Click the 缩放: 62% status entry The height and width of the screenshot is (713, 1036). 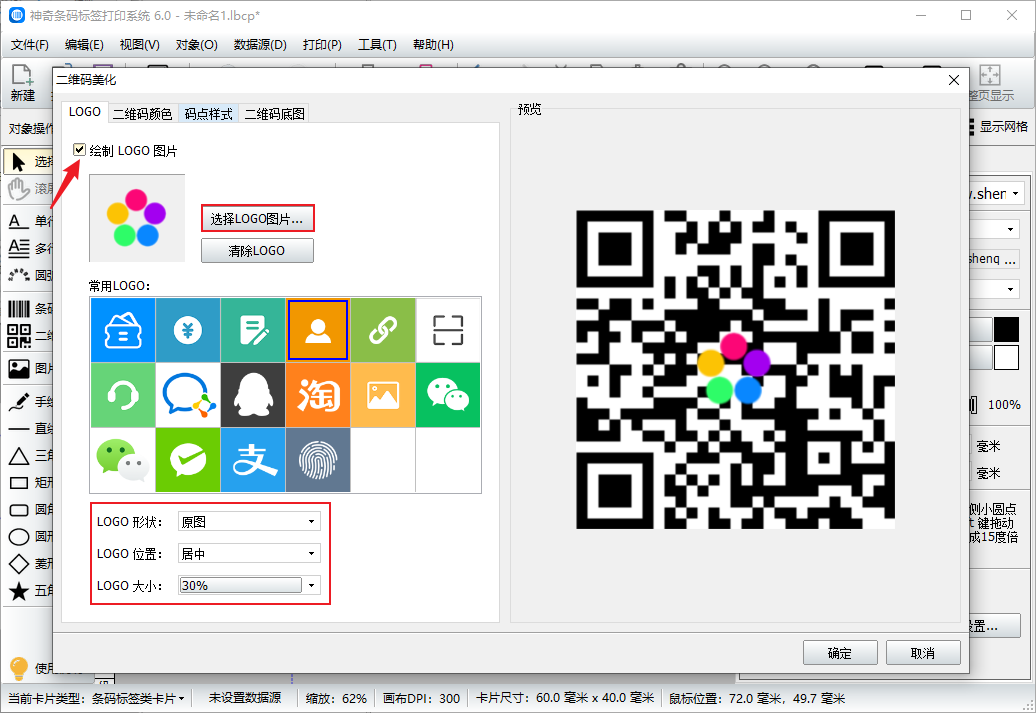point(336,698)
